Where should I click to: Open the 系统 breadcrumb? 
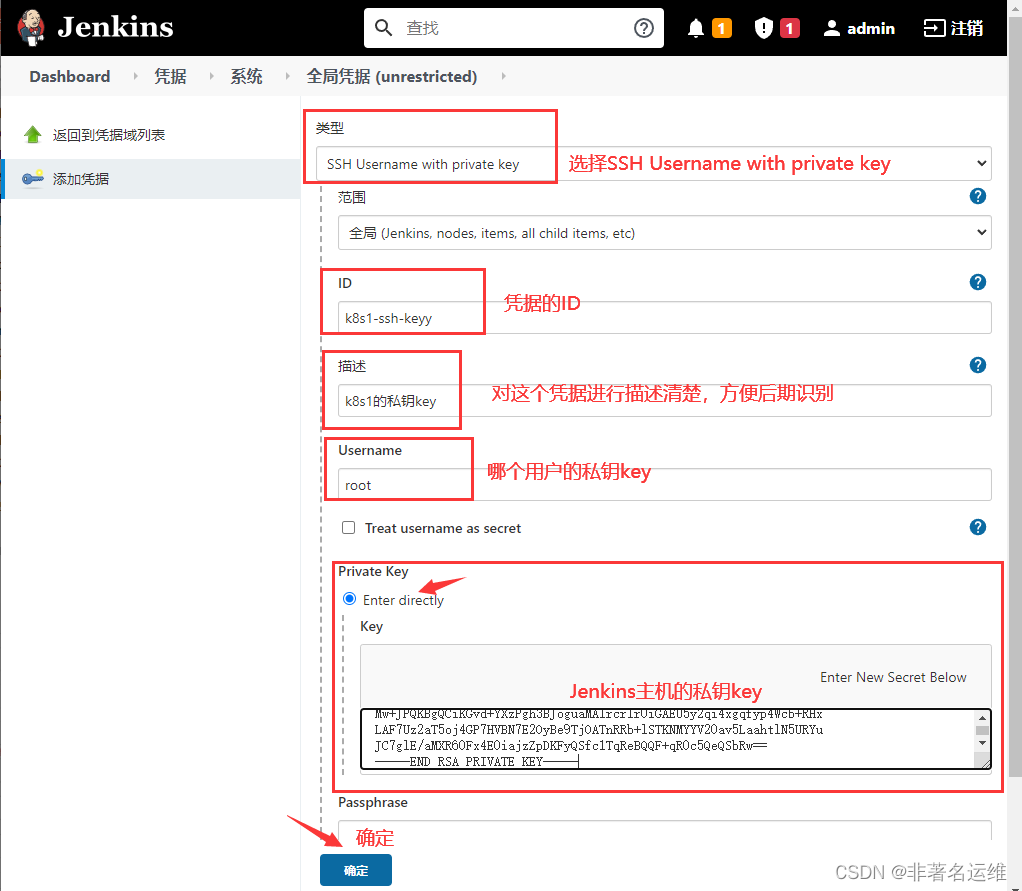(x=246, y=76)
